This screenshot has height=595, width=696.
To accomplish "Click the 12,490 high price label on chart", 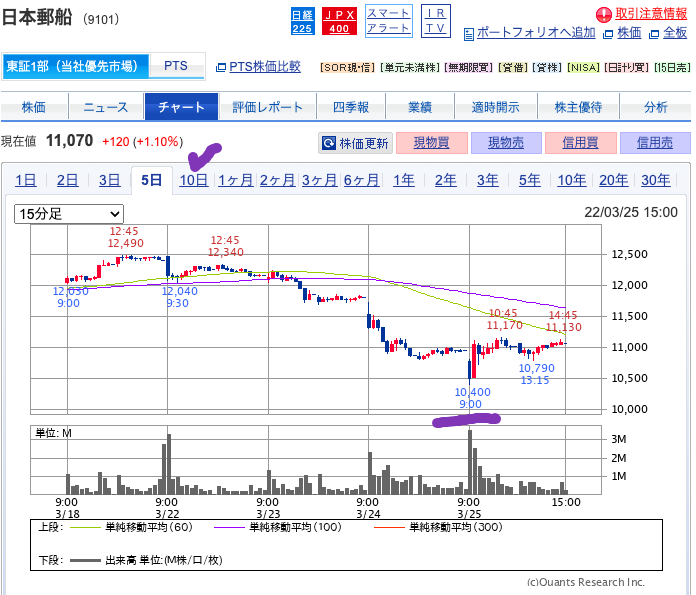I will pyautogui.click(x=126, y=243).
